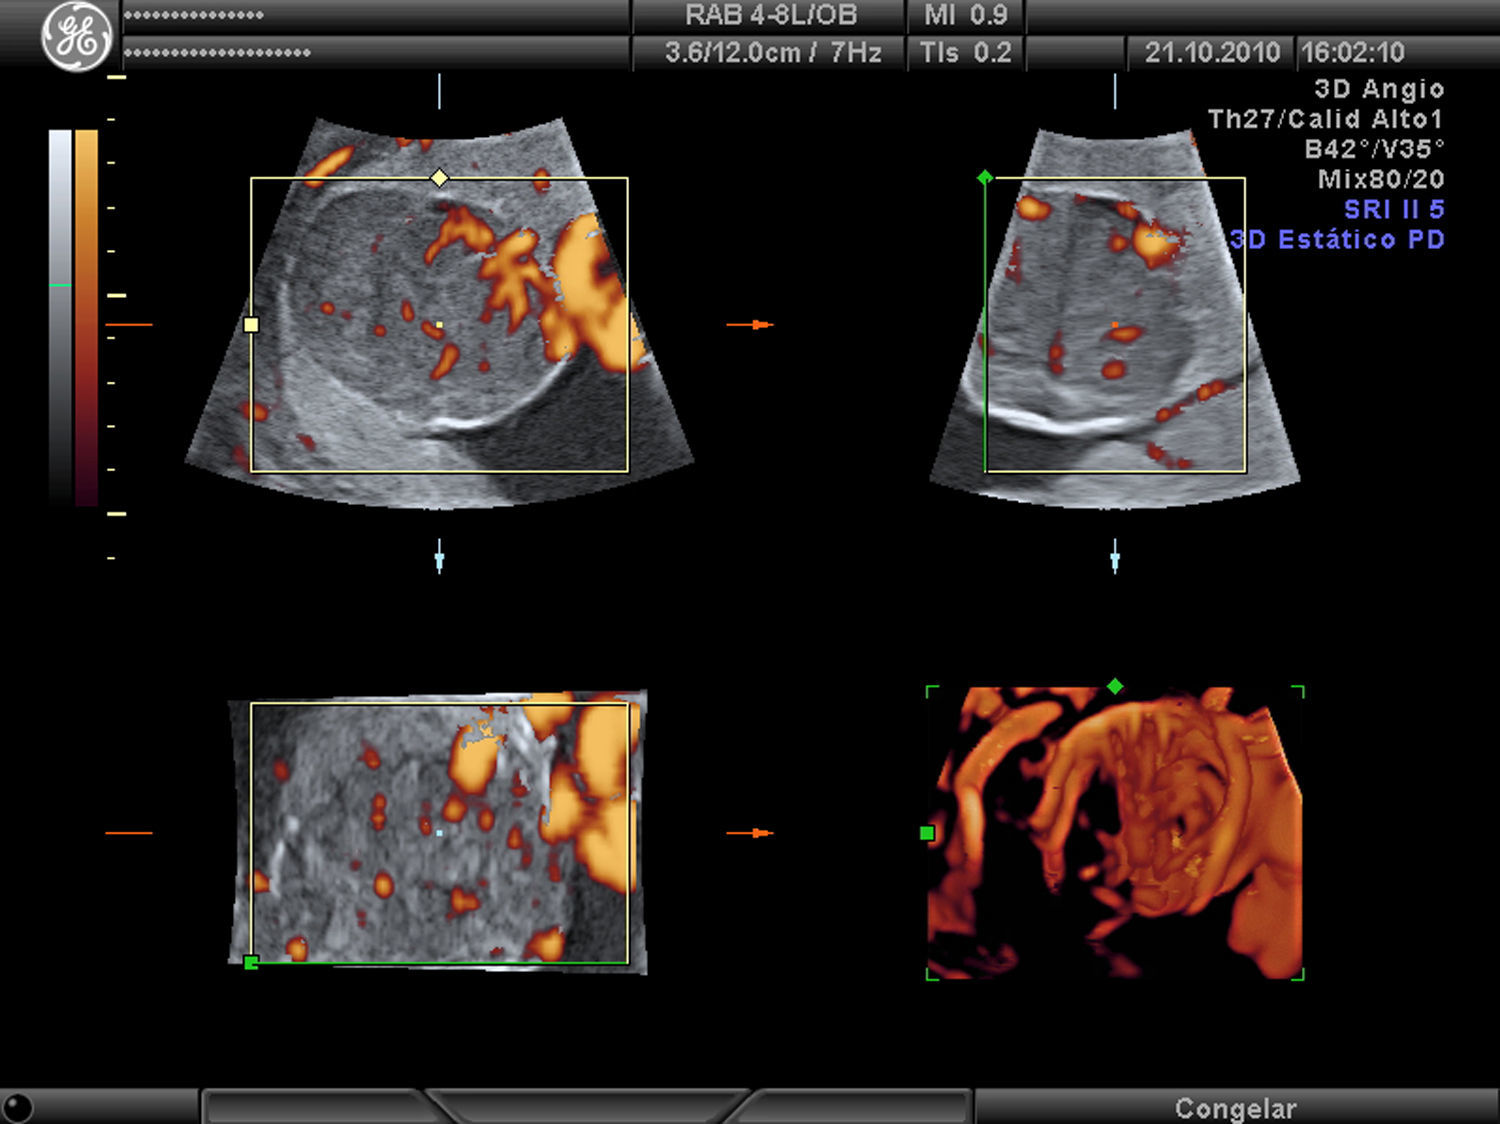Click the green diamond handle on the upper-right plane
The height and width of the screenshot is (1124, 1500).
point(985,178)
